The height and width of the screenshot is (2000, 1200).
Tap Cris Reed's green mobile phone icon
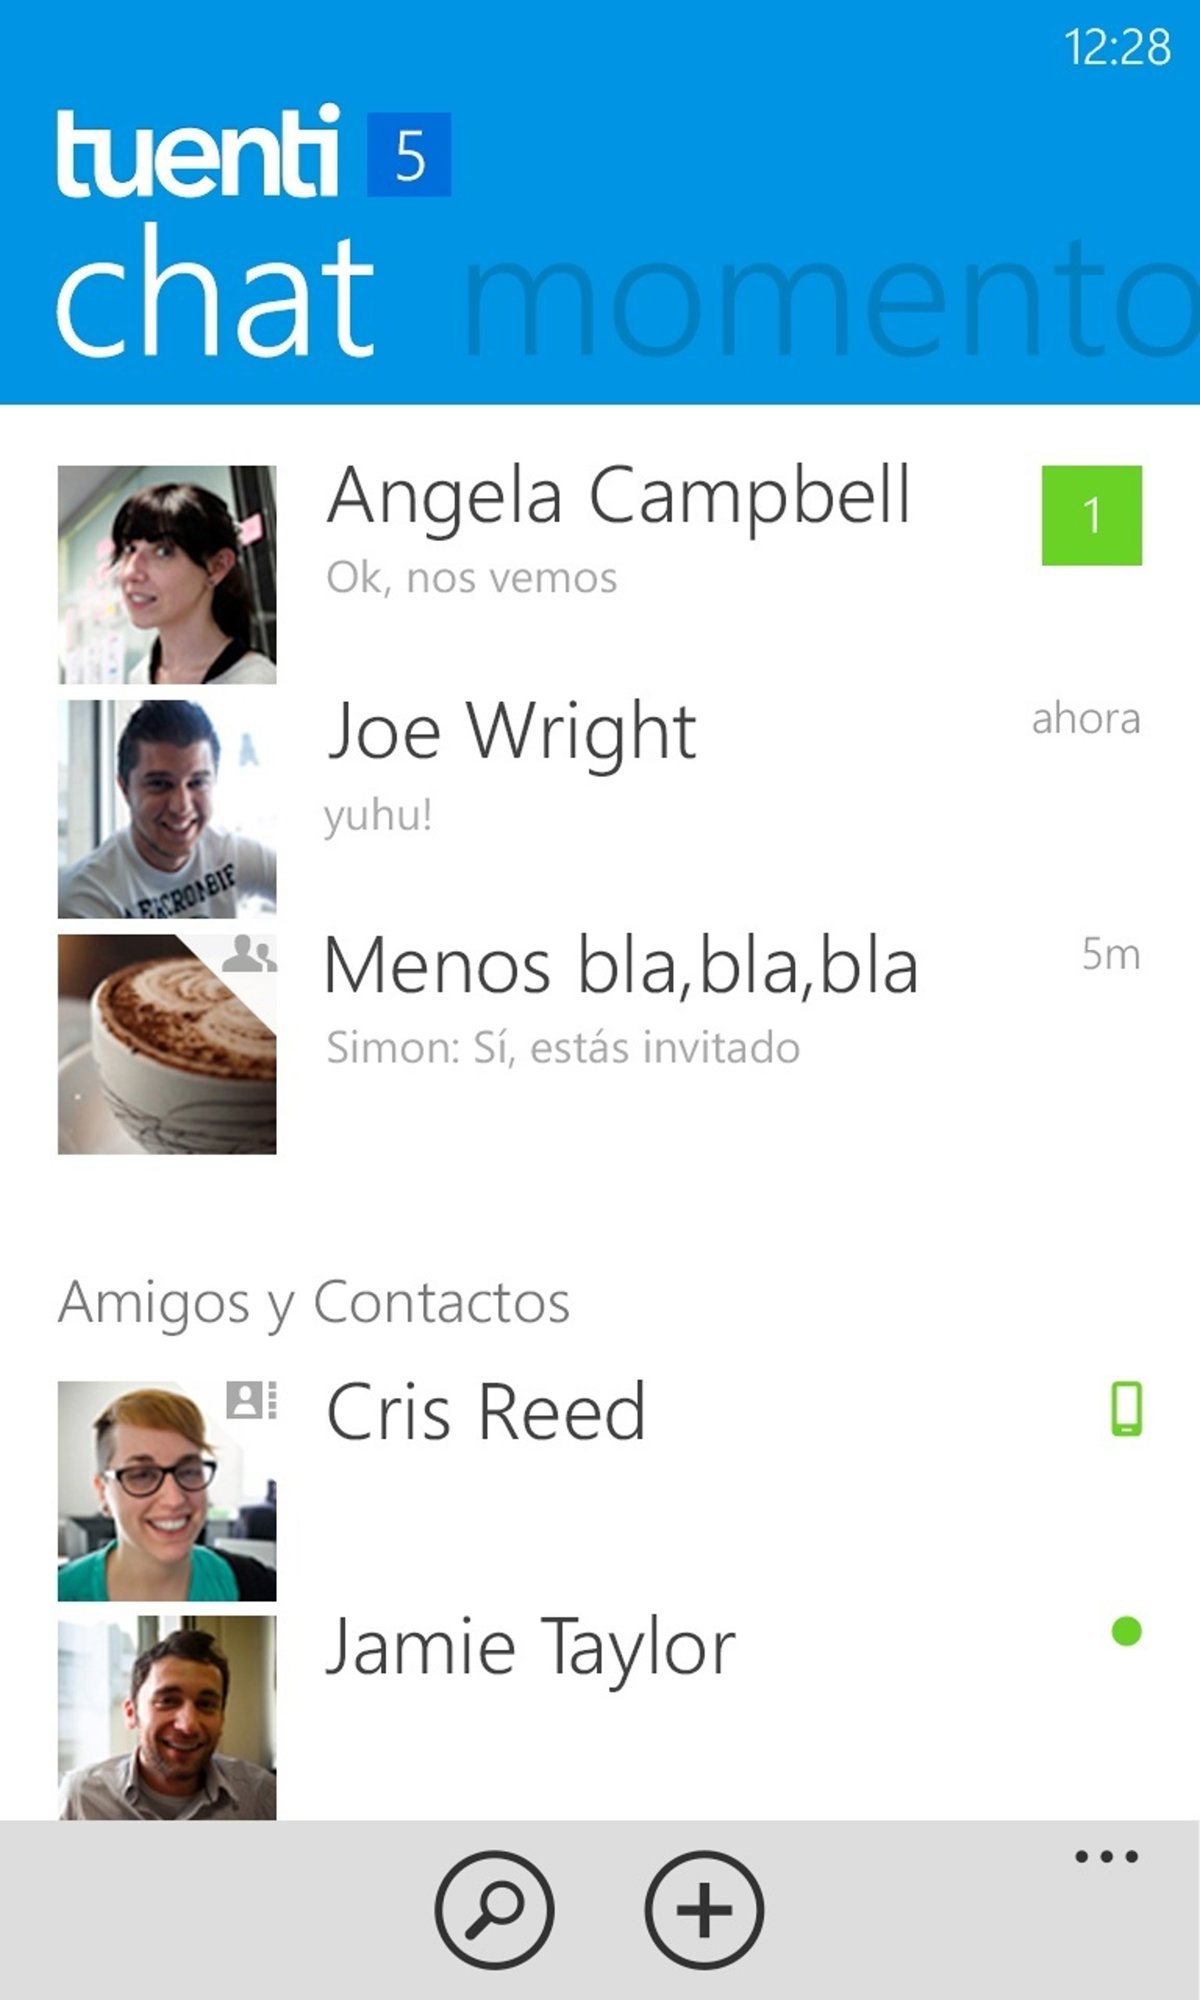[x=1126, y=1409]
